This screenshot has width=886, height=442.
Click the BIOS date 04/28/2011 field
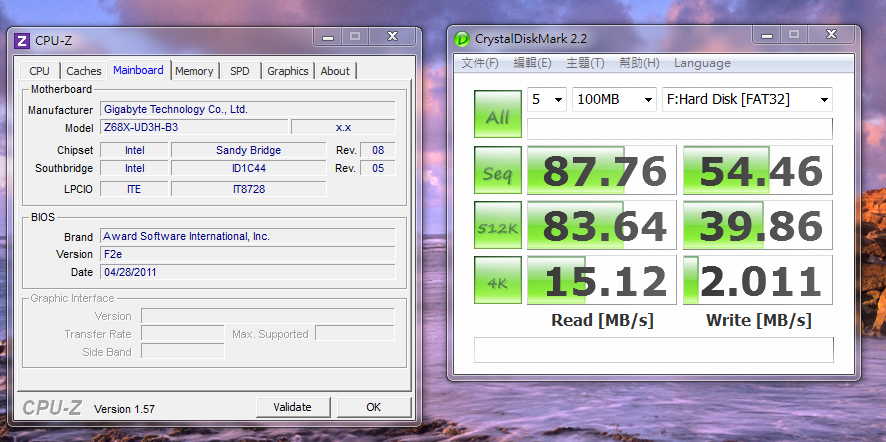(x=247, y=272)
